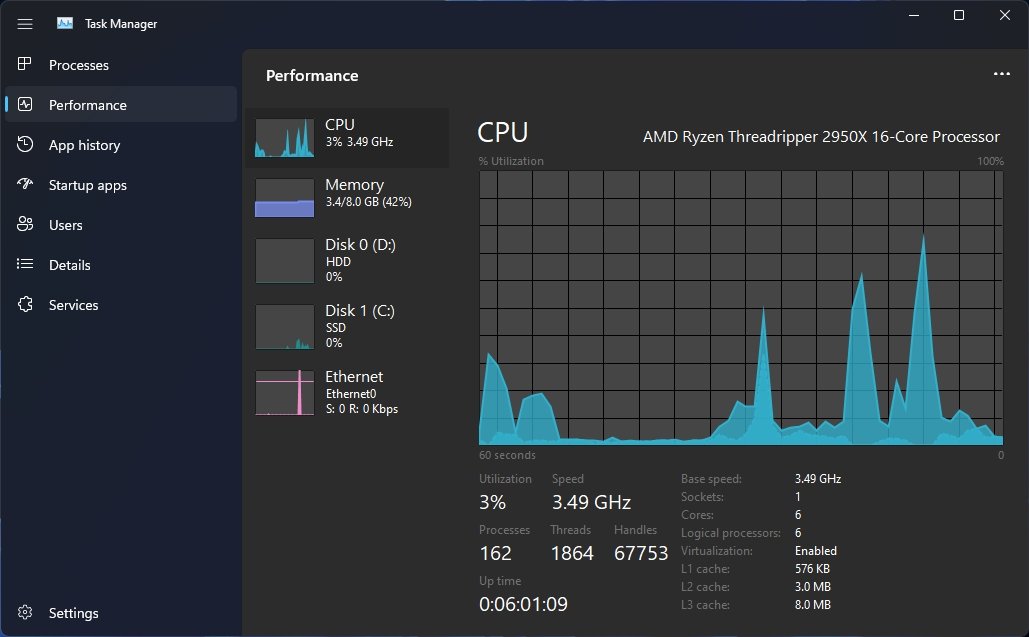
Task: Click the Task Manager title bar icon
Action: [65, 24]
